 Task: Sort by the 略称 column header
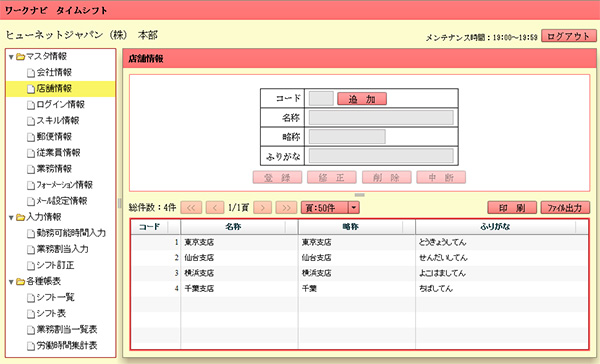pos(357,227)
